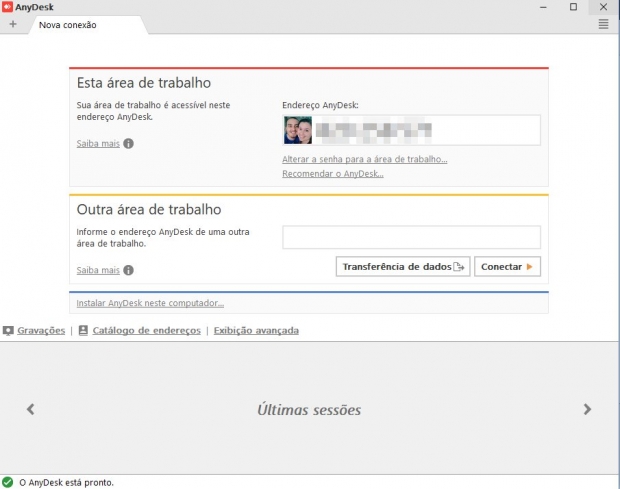The height and width of the screenshot is (489, 620).
Task: Open the Gravações link
Action: [41, 330]
